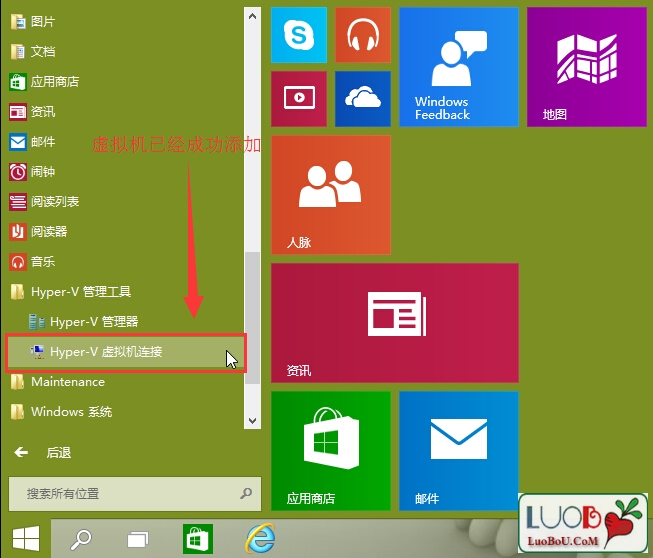The image size is (653, 558).
Task: Click the Windows Start button
Action: tap(26, 538)
